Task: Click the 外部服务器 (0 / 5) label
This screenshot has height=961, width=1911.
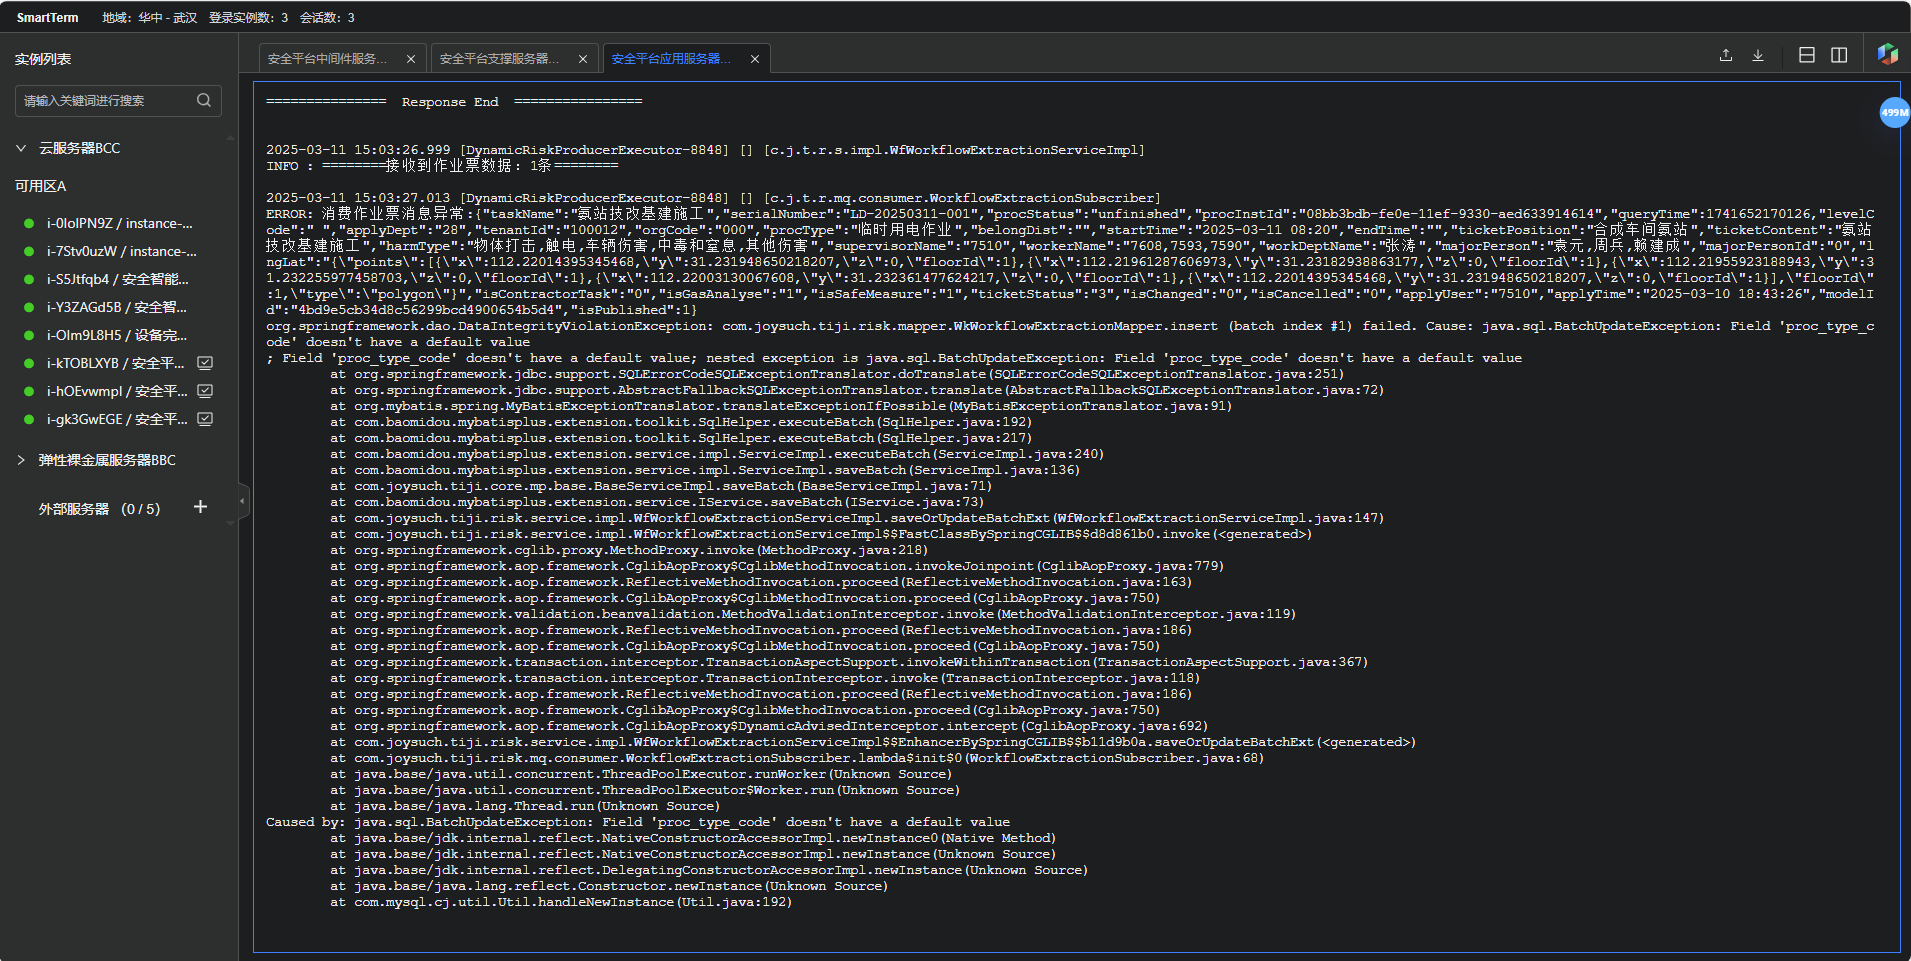Action: [x=99, y=508]
